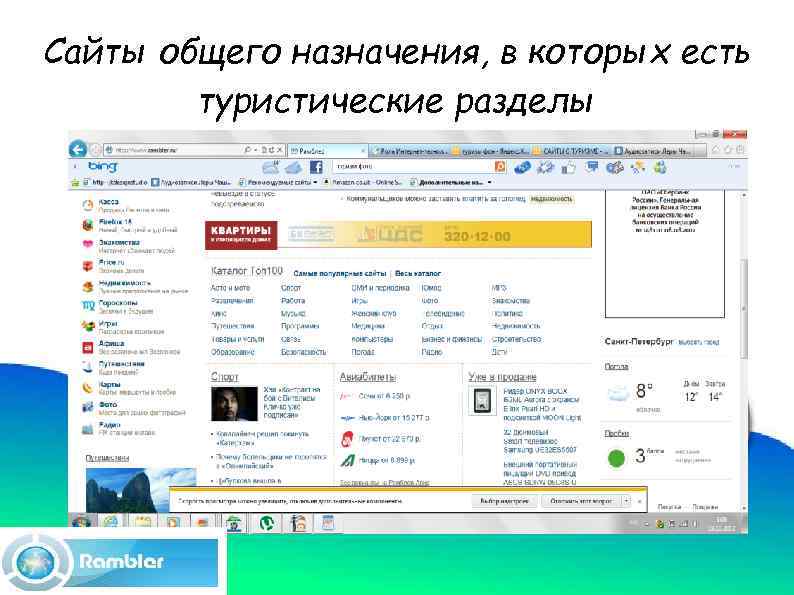Viewport: 794px width, 595px height.
Task: Open Работа catalog category
Action: (x=293, y=300)
